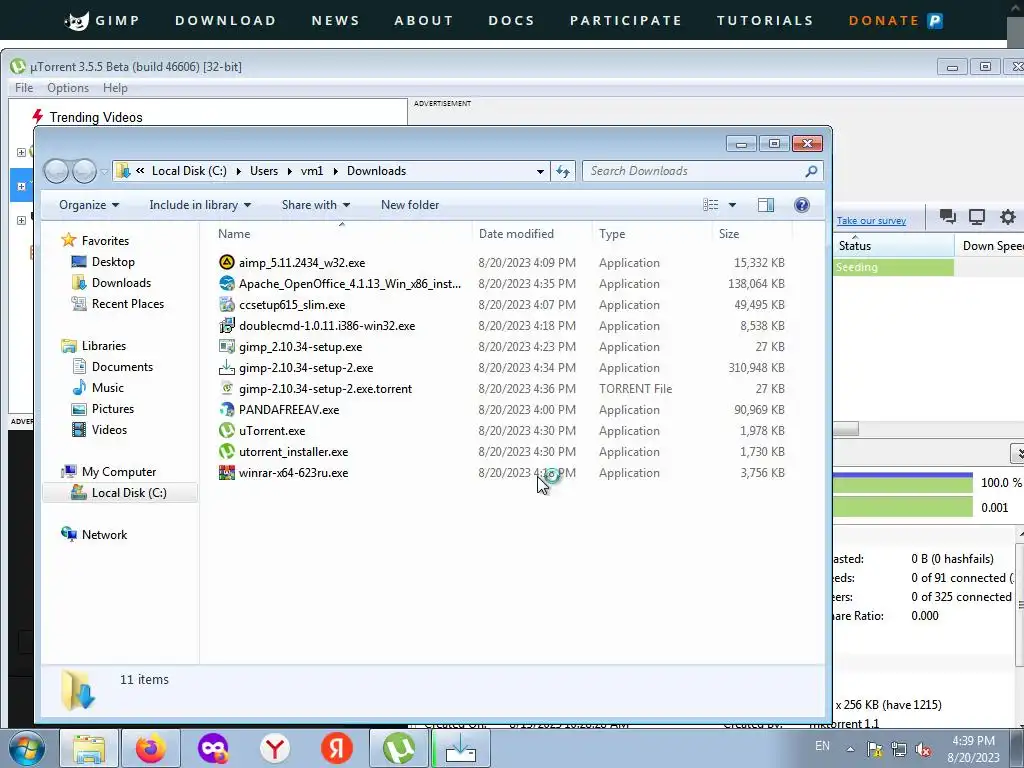The height and width of the screenshot is (768, 1024).
Task: Open the GIMP Docs page
Action: (x=511, y=21)
